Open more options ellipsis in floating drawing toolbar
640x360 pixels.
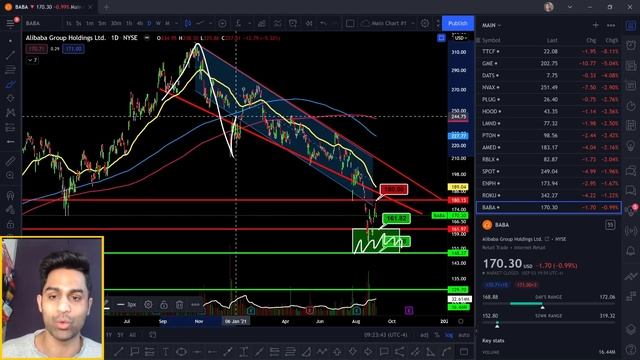[195, 304]
